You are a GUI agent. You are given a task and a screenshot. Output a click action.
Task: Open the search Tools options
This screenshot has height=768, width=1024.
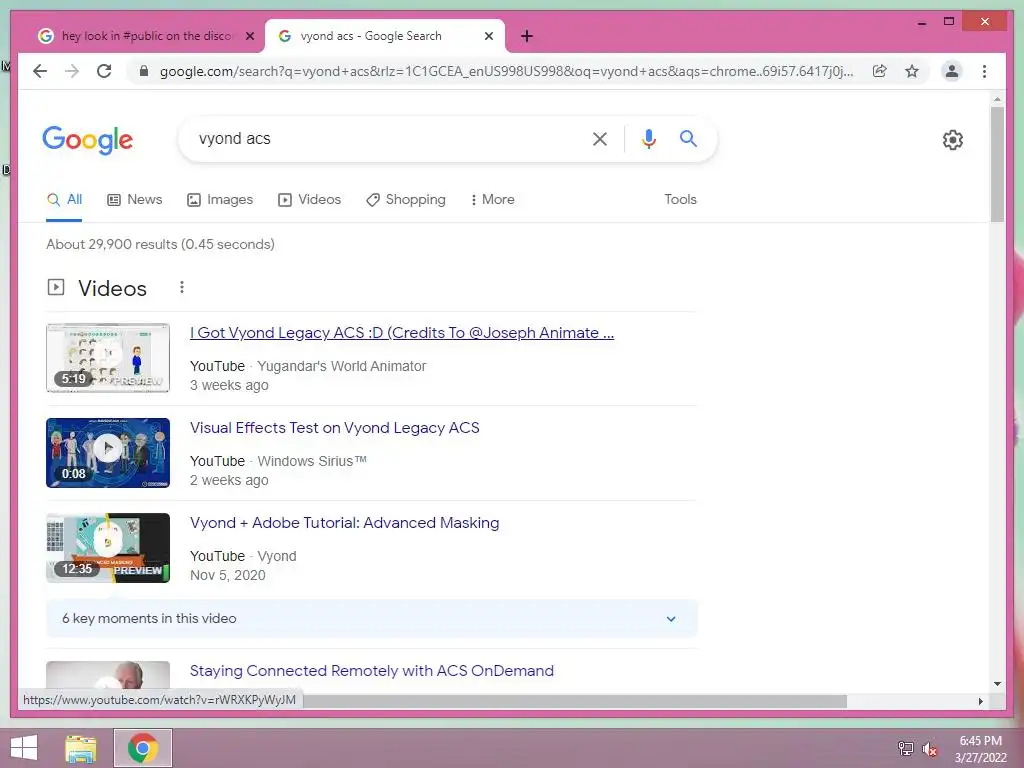pos(680,200)
